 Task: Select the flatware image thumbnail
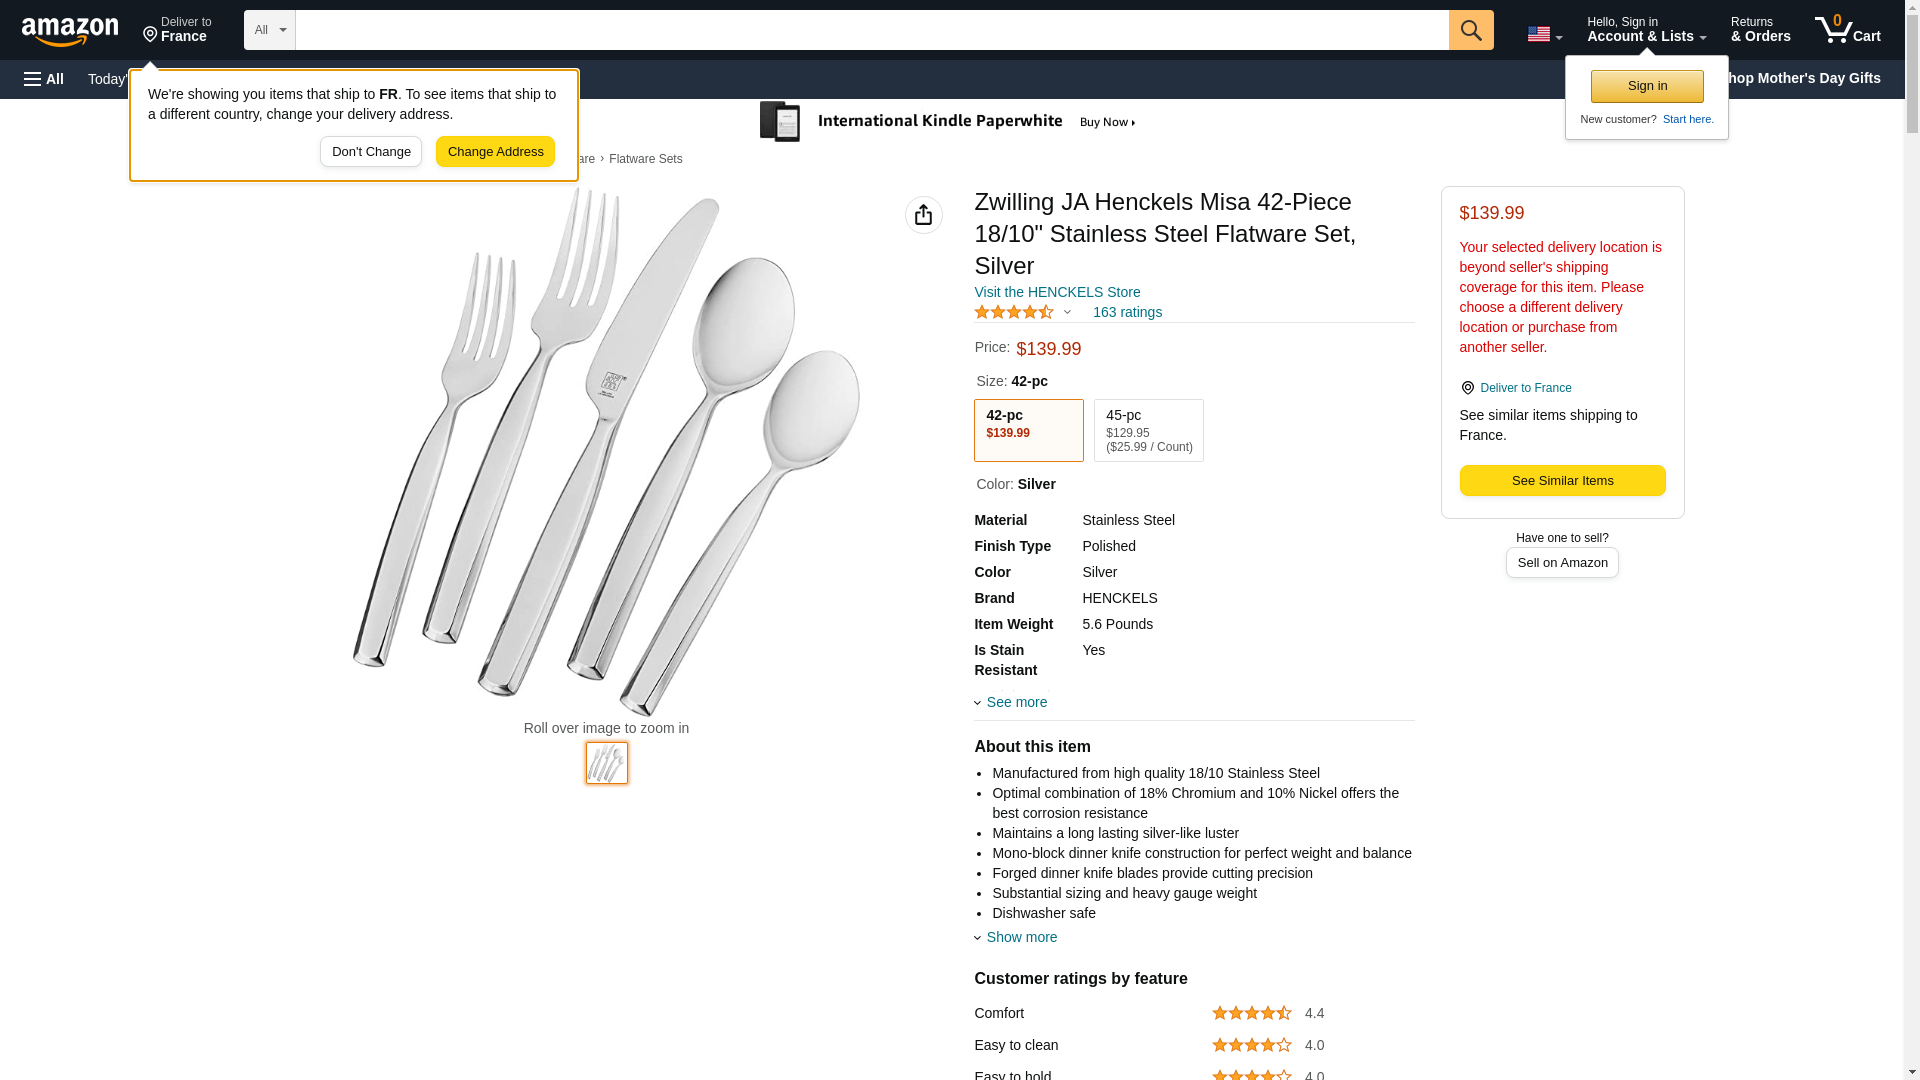click(606, 763)
